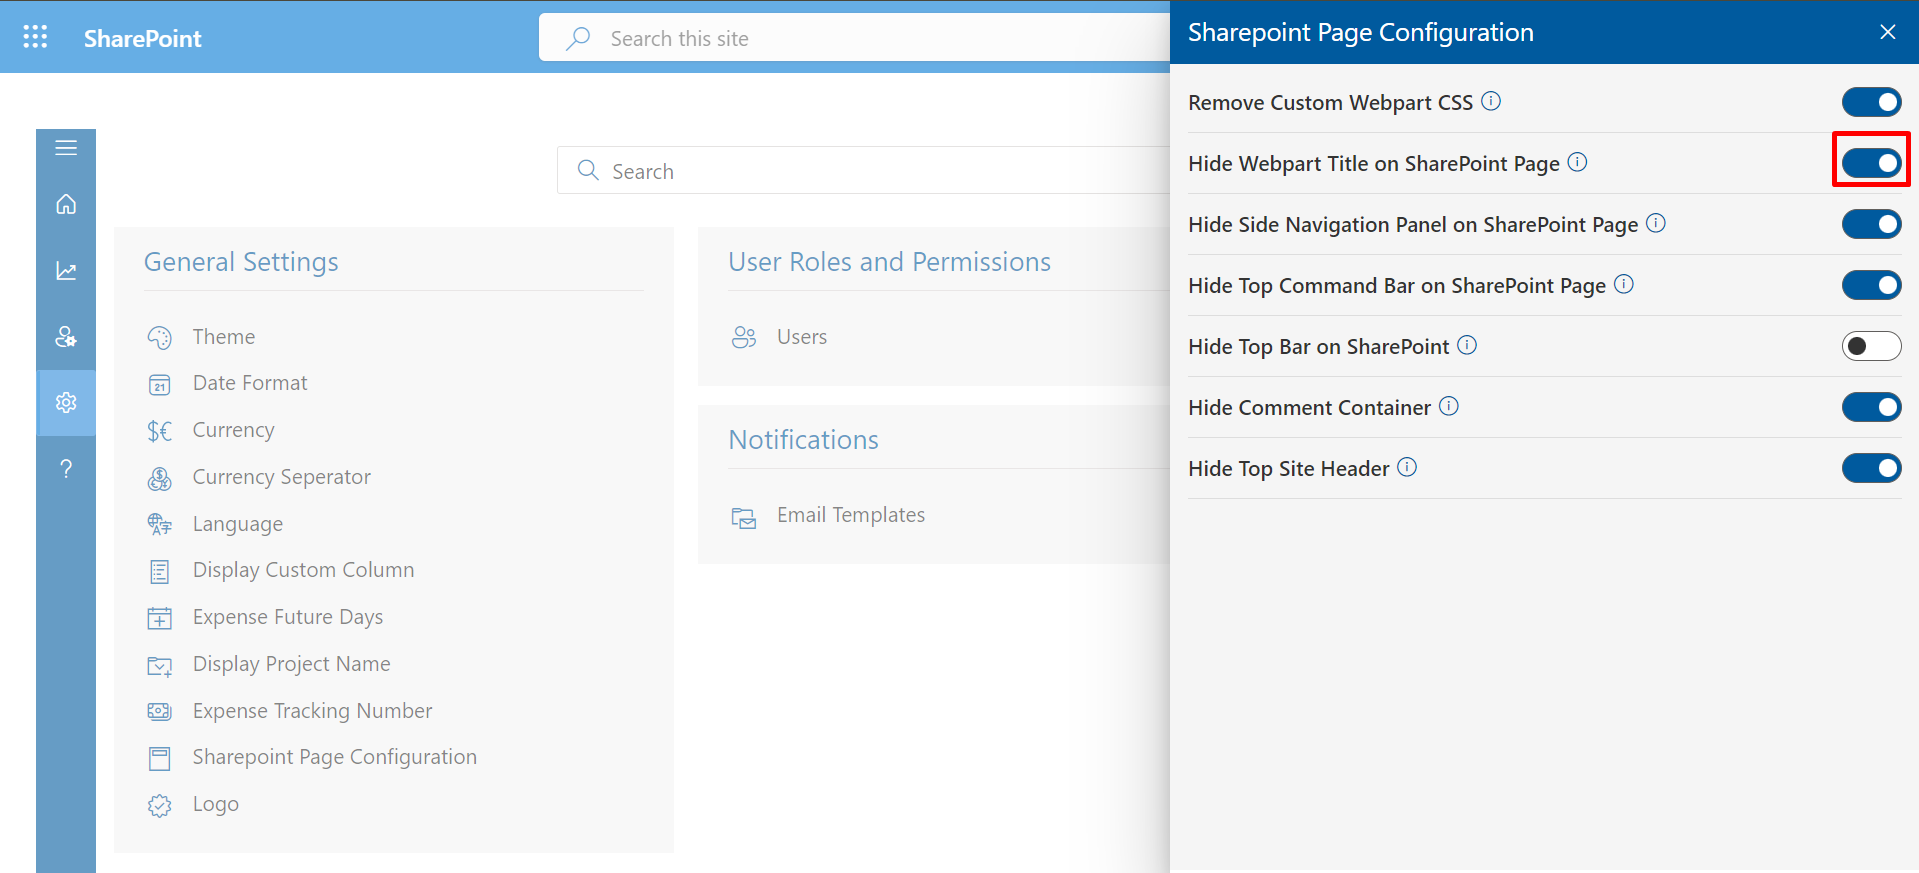Show info for Remove Custom Webpart CSS
This screenshot has width=1919, height=873.
[1491, 101]
